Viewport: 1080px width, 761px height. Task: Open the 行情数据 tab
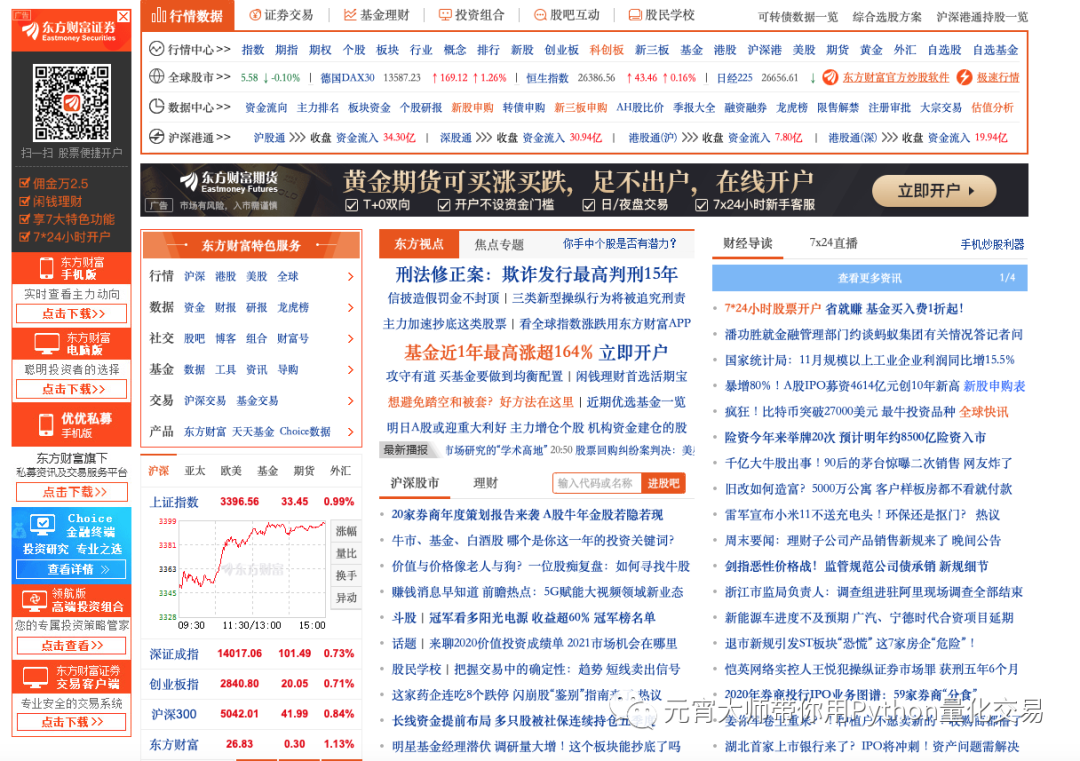[x=187, y=15]
